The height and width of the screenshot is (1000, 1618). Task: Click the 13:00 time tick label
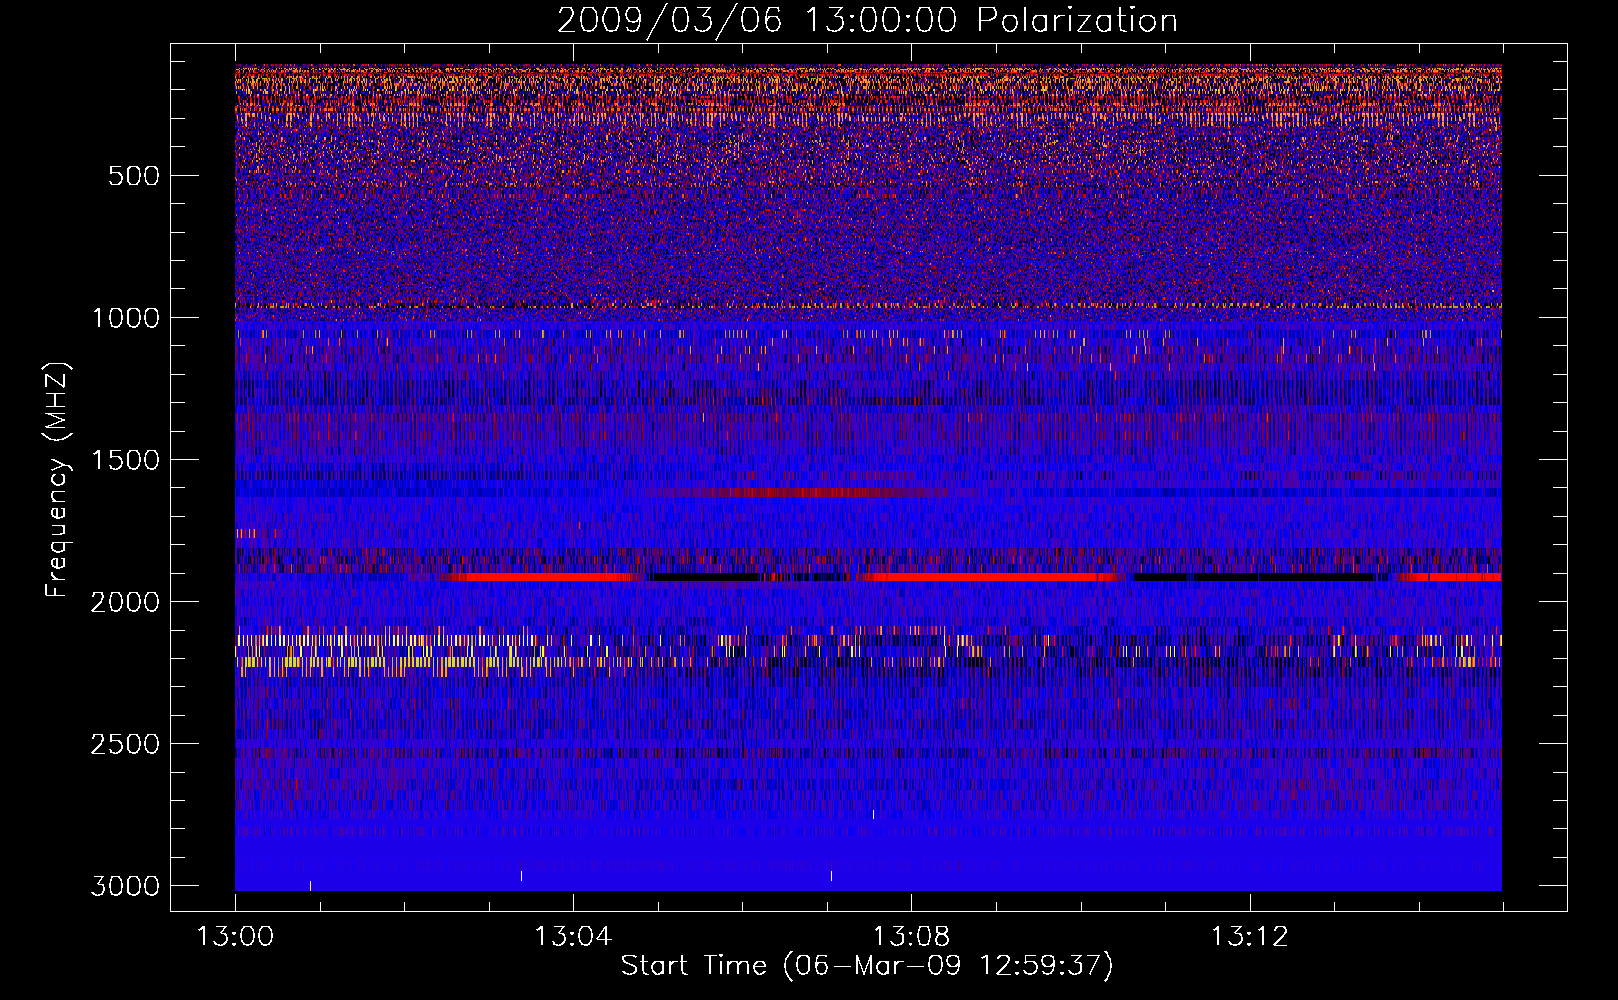(236, 937)
